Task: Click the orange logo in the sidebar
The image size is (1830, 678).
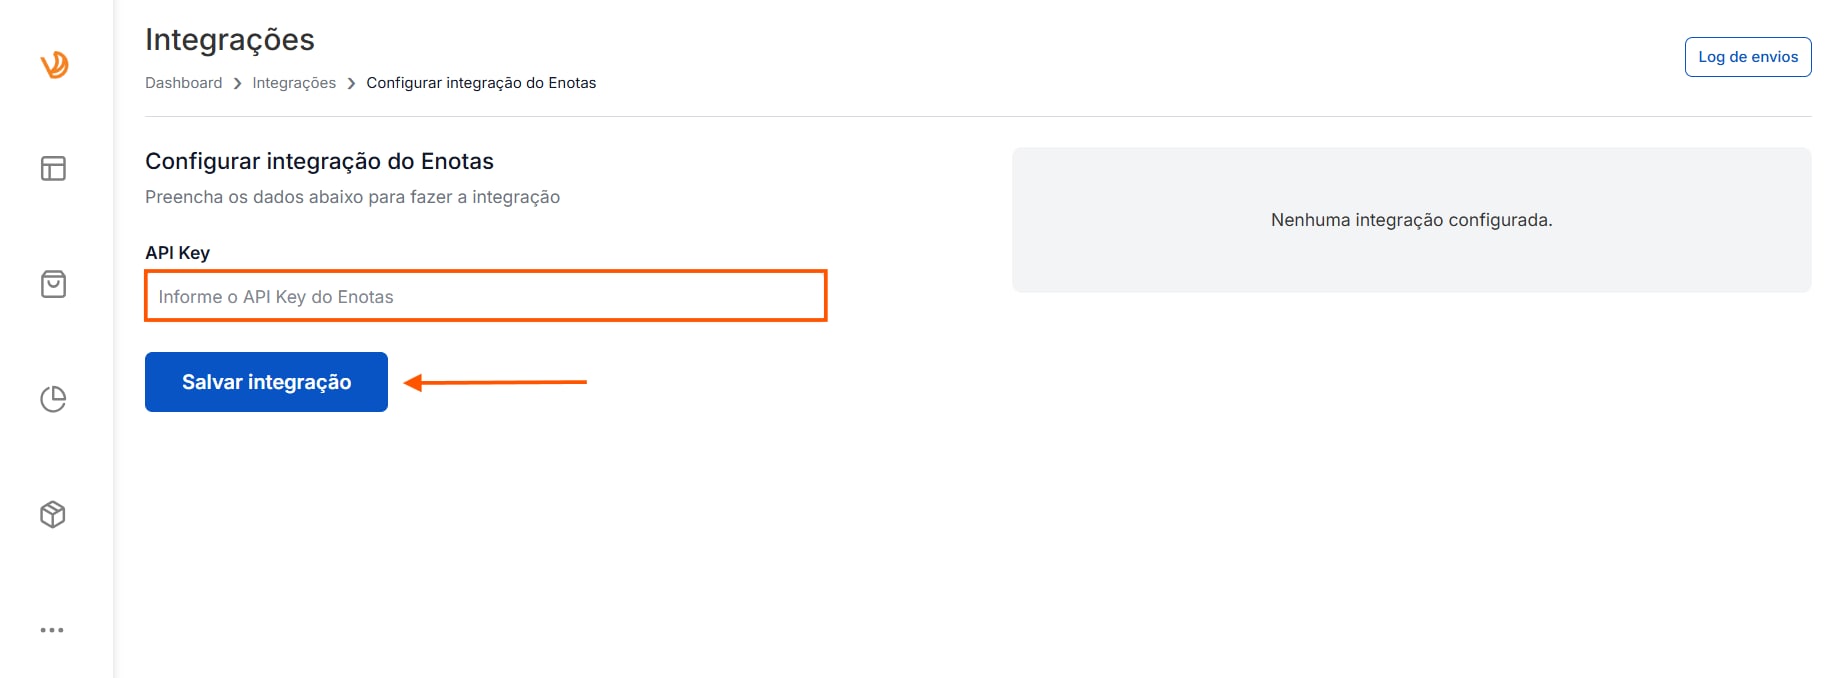Action: click(54, 65)
